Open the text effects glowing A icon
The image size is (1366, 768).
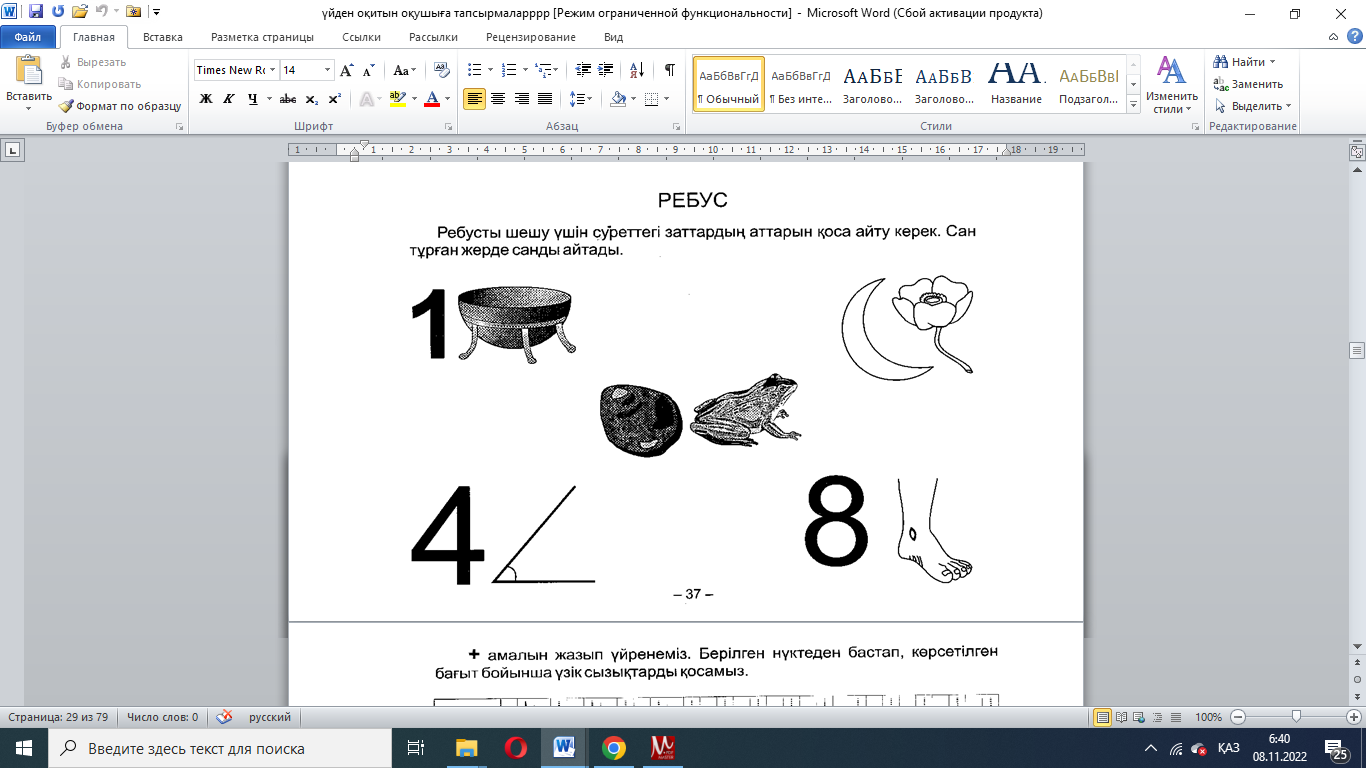tap(368, 99)
